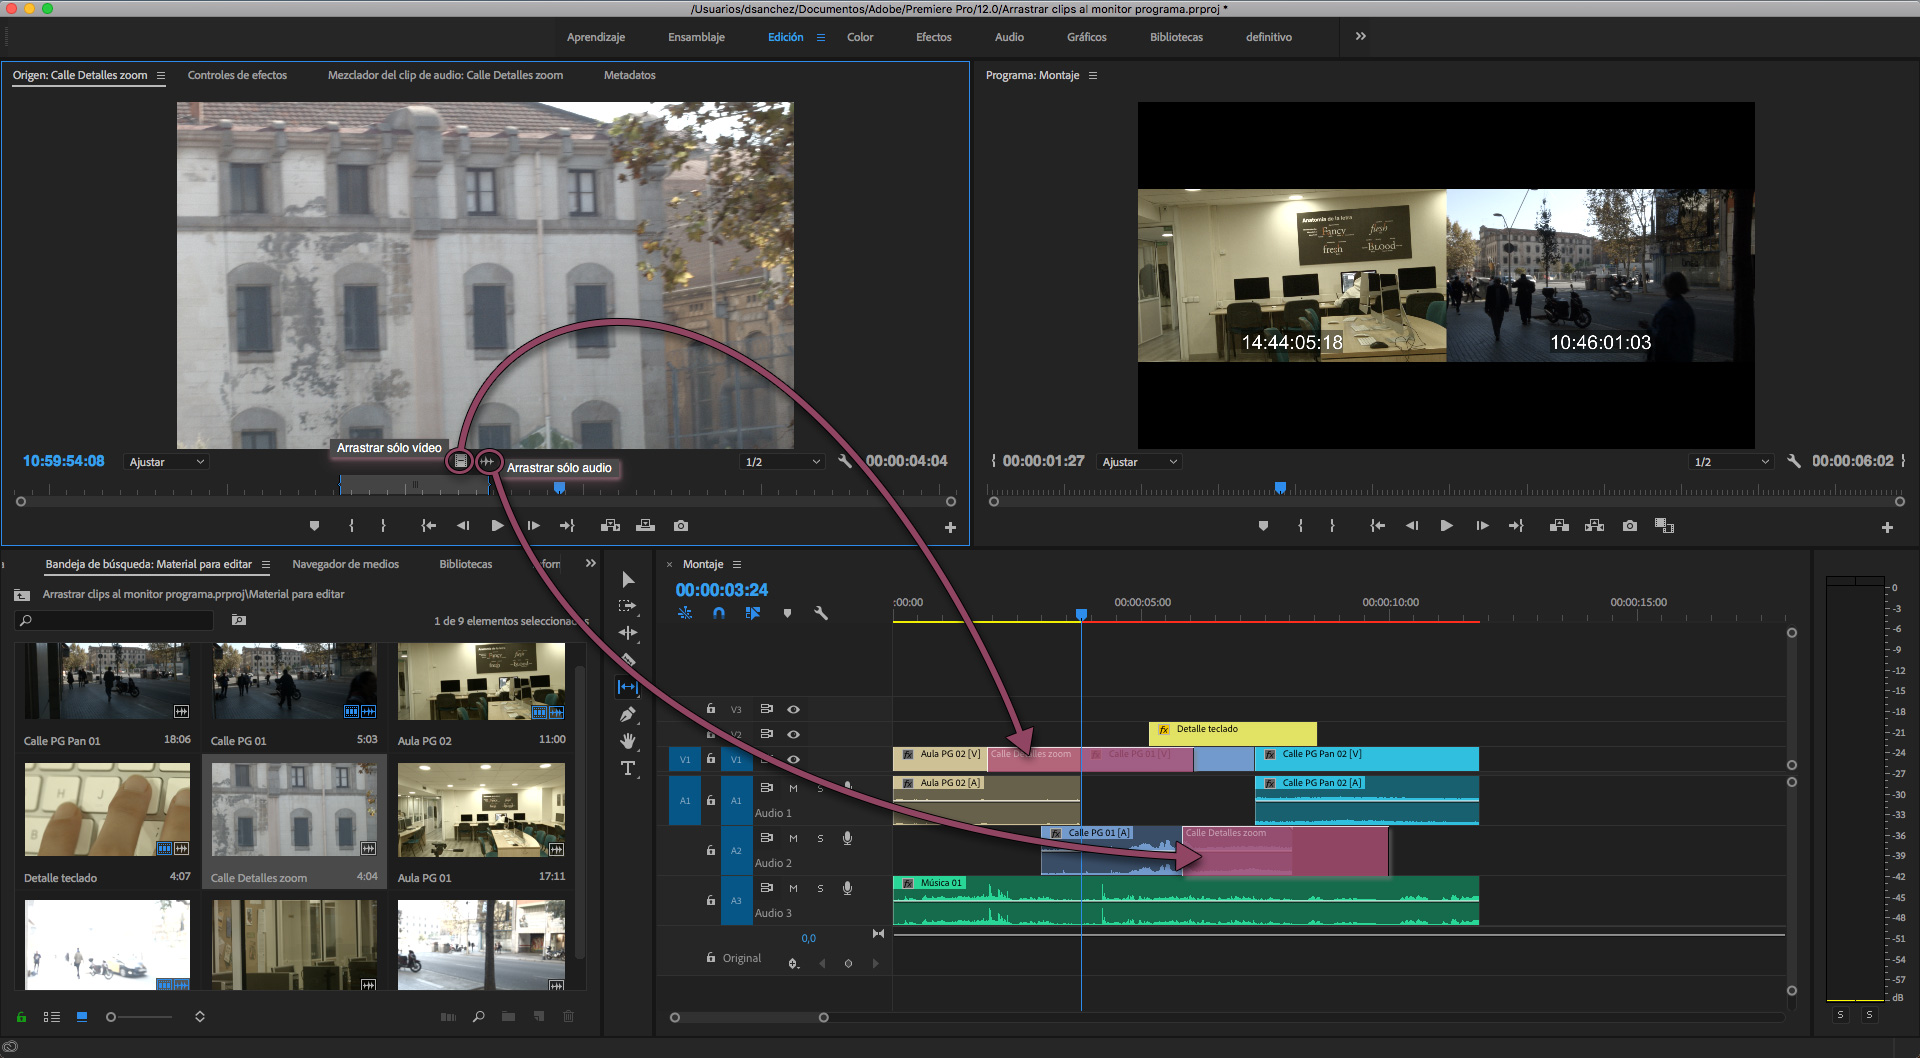Select the Detalle teclado clip thumbnail
This screenshot has width=1920, height=1058.
click(107, 810)
